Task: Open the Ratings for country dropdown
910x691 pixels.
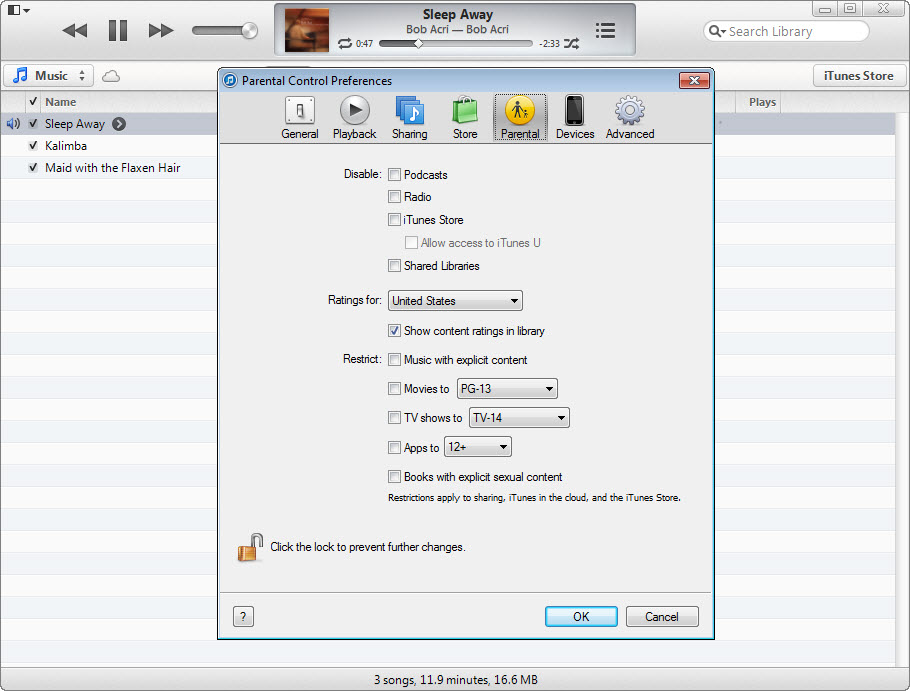Action: [x=455, y=301]
